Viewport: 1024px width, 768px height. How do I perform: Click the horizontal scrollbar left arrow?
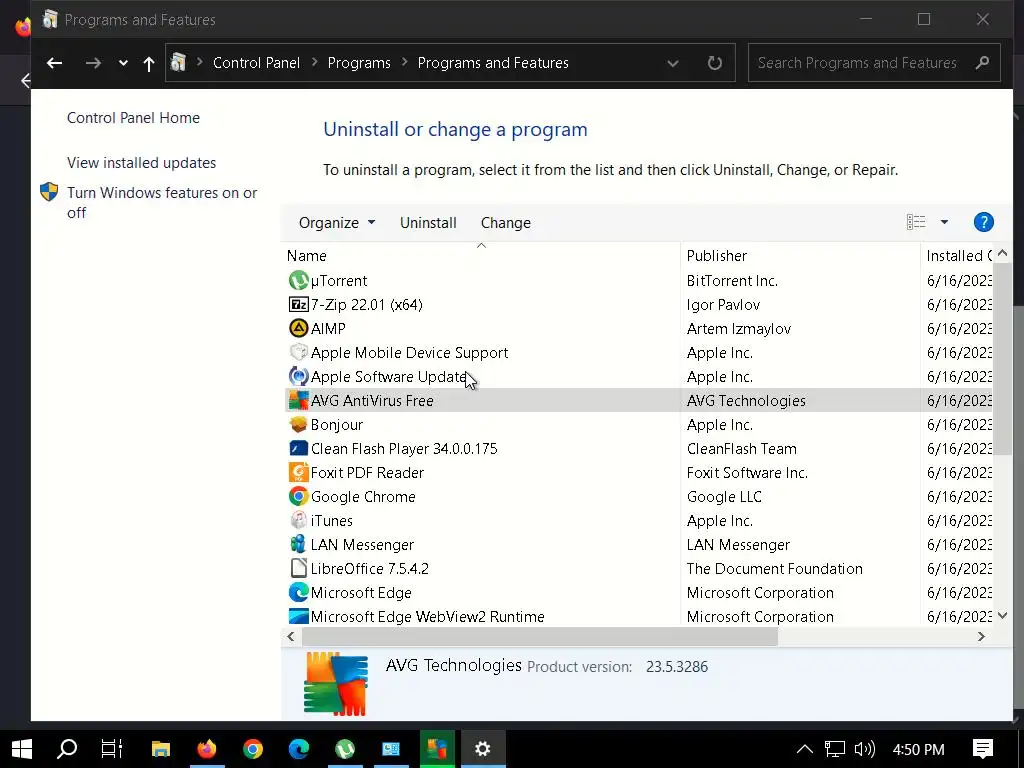(x=291, y=637)
